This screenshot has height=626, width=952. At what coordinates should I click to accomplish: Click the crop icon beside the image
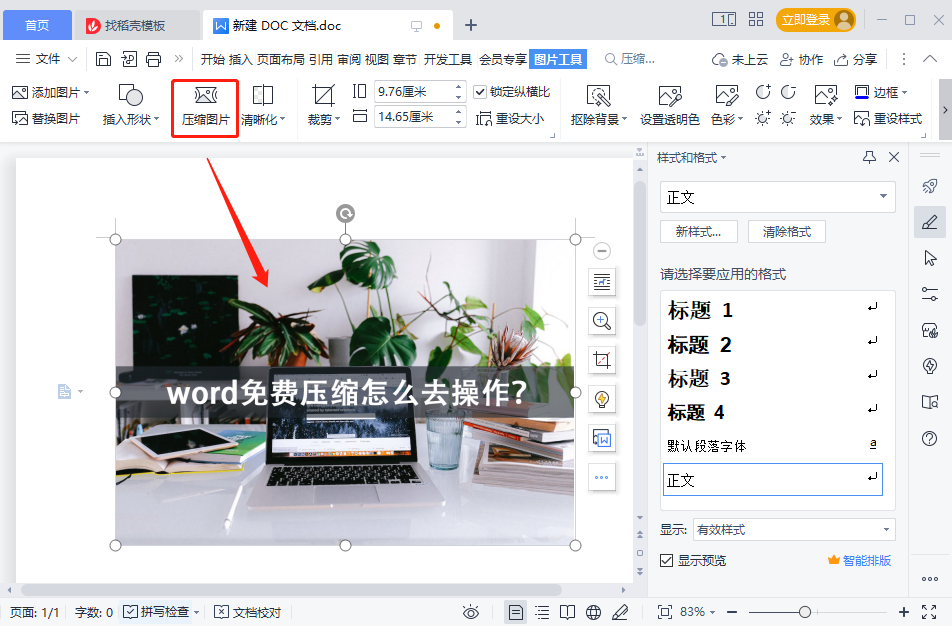click(602, 360)
